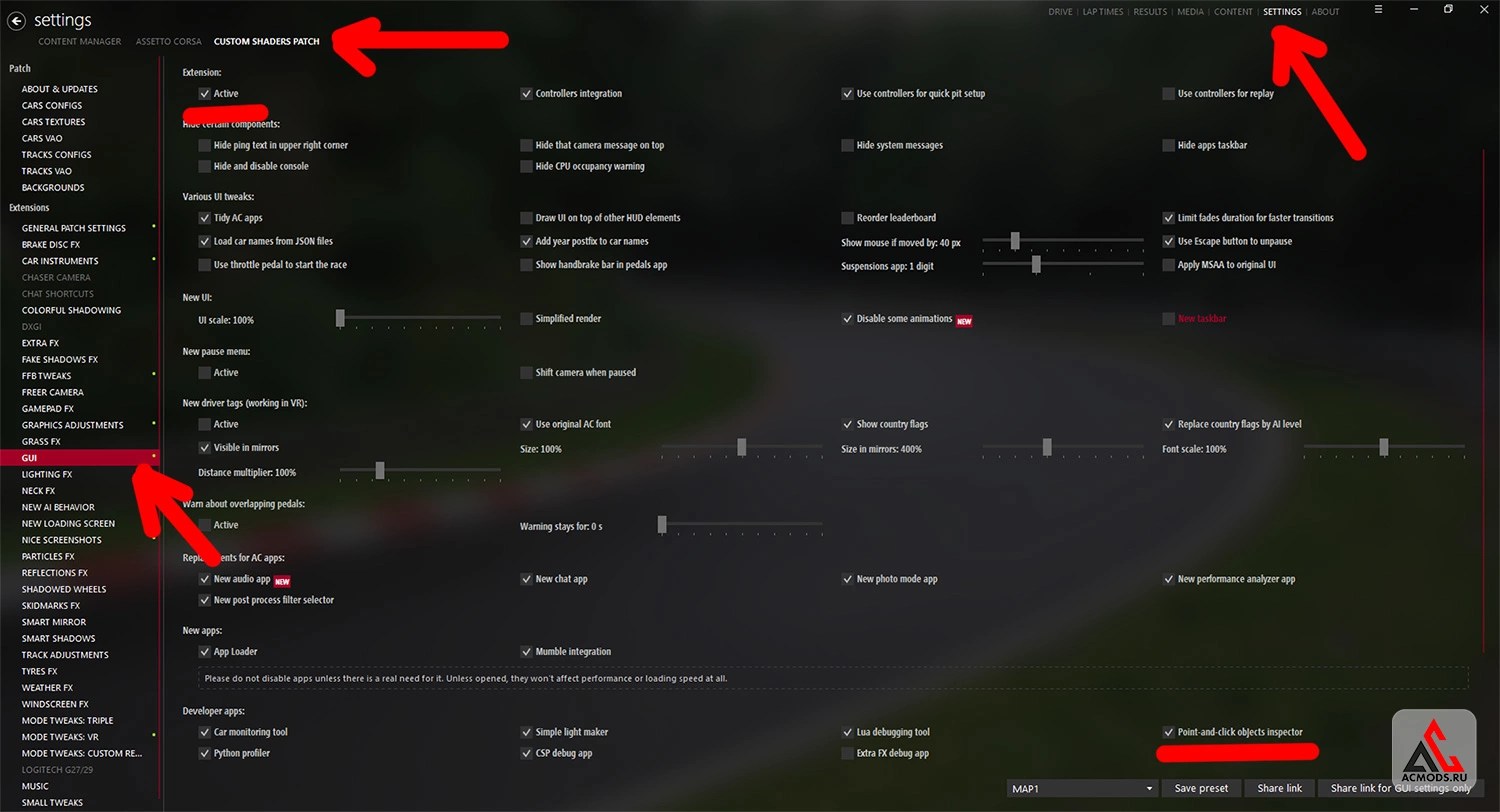The image size is (1500, 812).
Task: Adjust the Warning stays for slider
Action: (741, 524)
